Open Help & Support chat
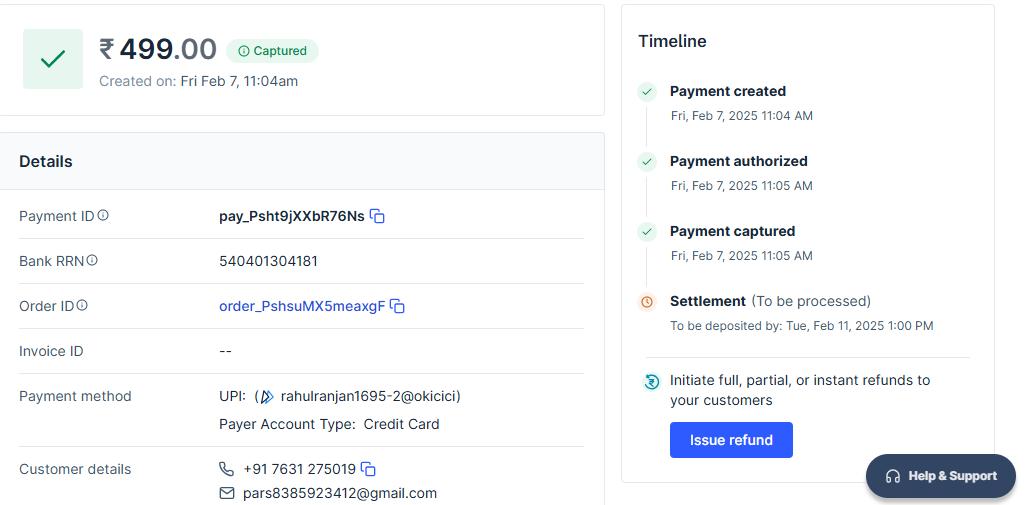 coord(941,476)
